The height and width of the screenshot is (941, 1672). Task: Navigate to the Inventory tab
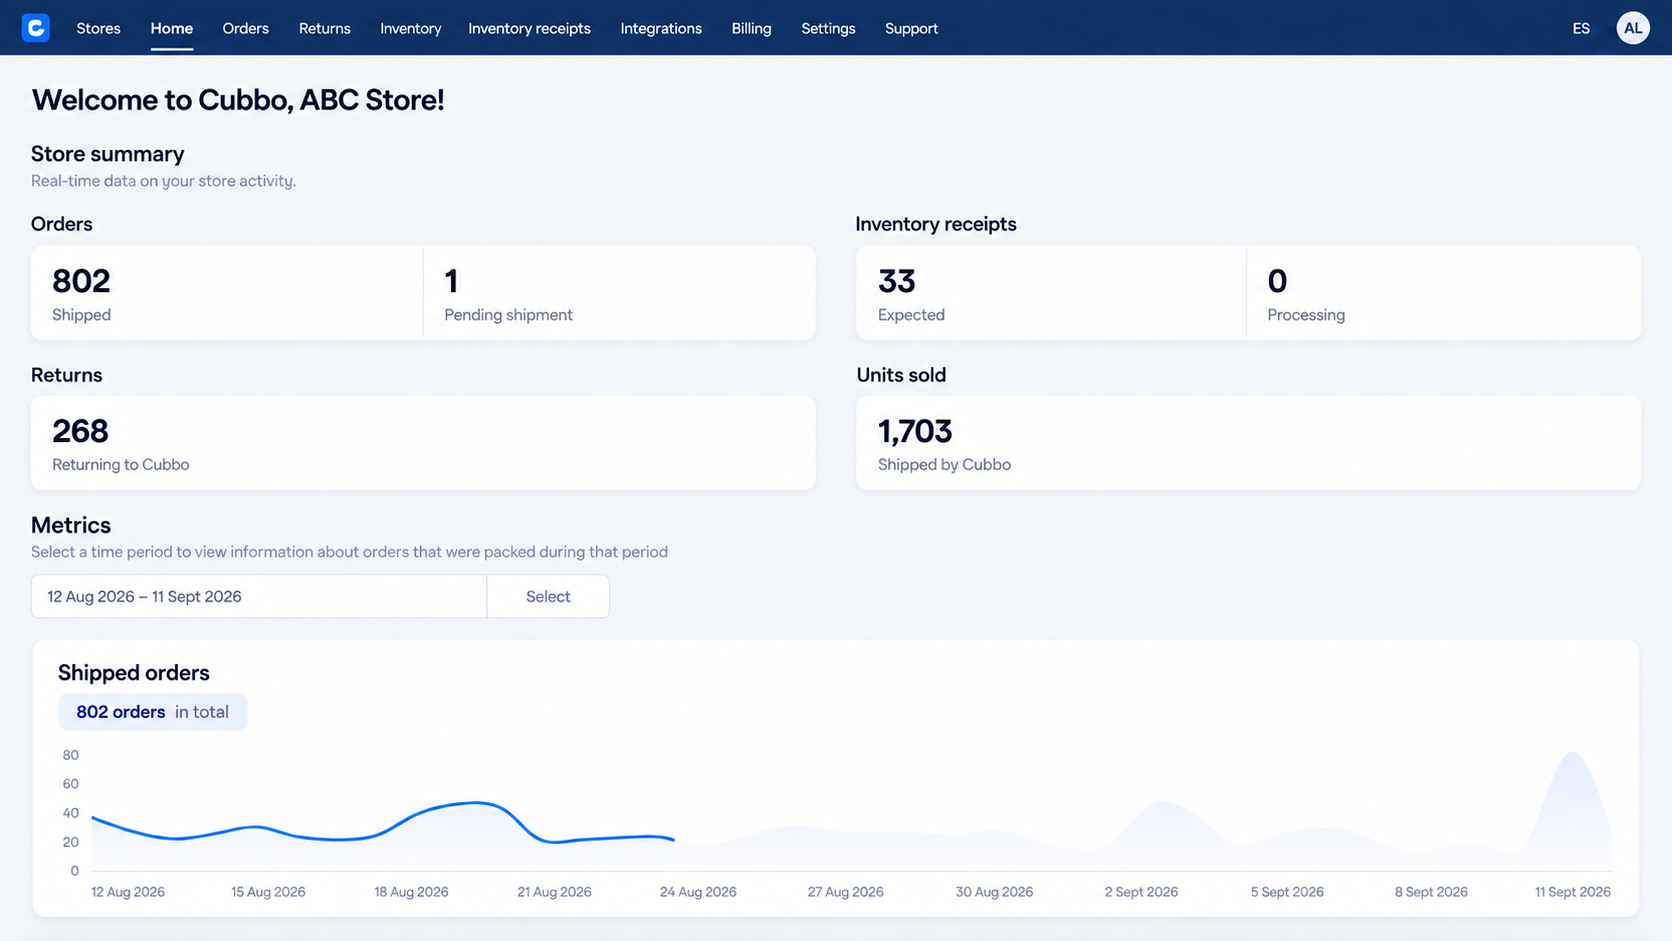[x=410, y=28]
